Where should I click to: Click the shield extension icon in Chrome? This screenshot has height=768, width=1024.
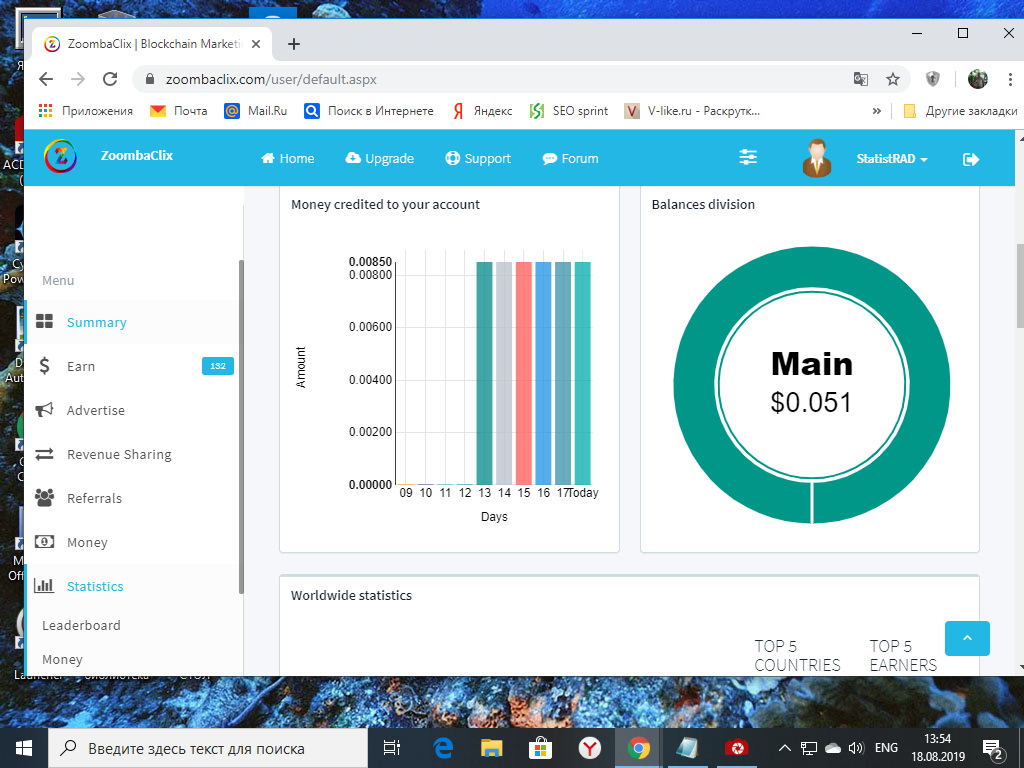coord(933,79)
